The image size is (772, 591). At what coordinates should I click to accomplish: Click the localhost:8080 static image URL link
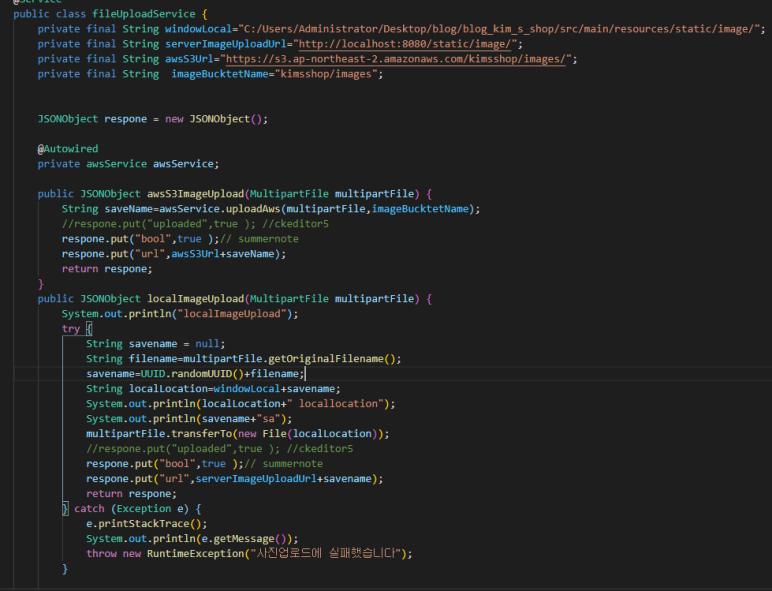(x=405, y=44)
